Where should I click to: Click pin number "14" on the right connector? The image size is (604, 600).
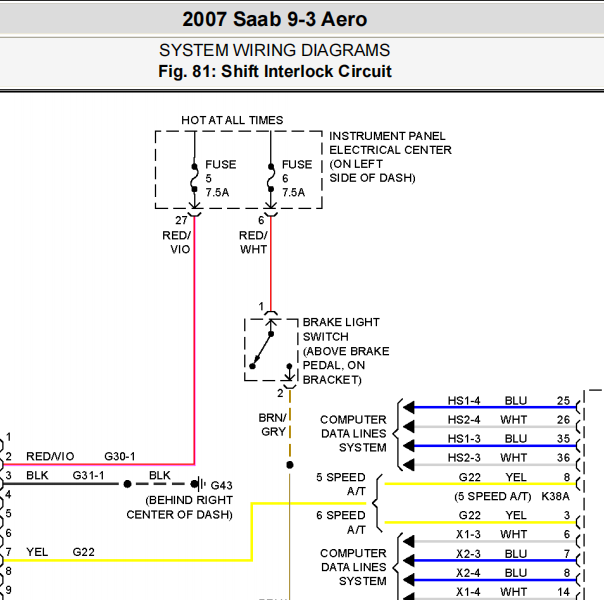[x=563, y=592]
